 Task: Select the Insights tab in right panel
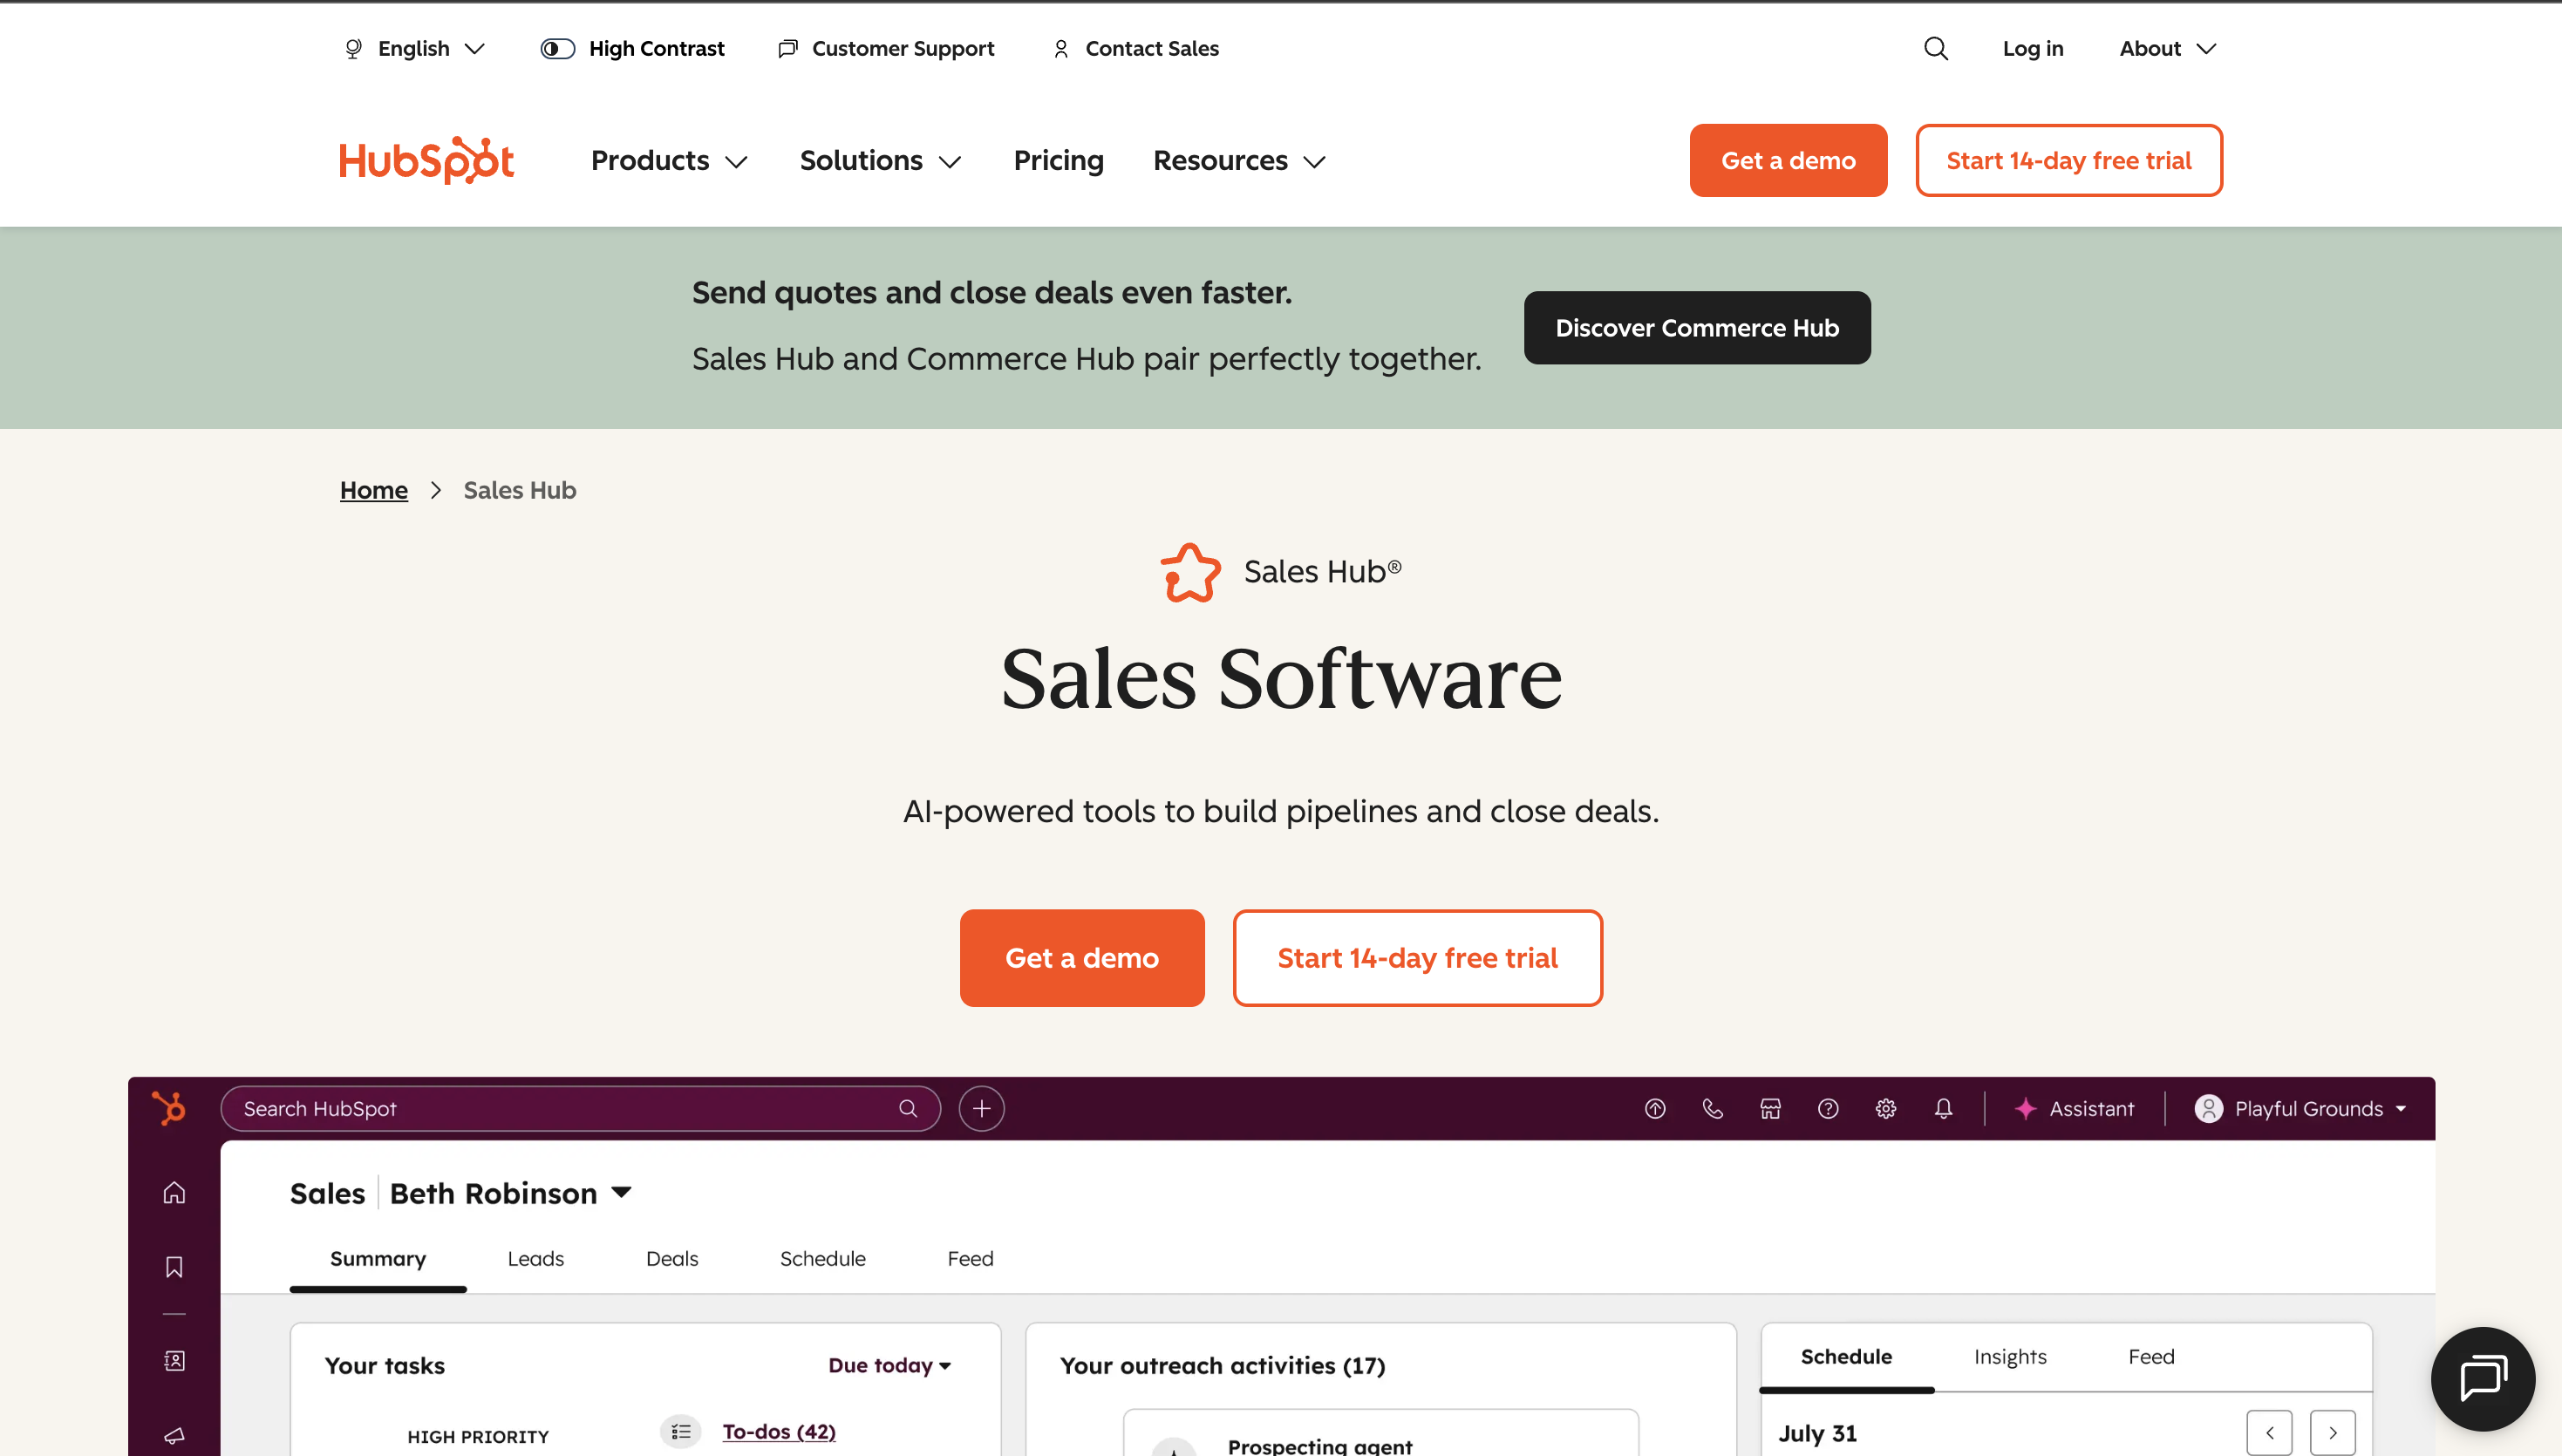point(2010,1356)
